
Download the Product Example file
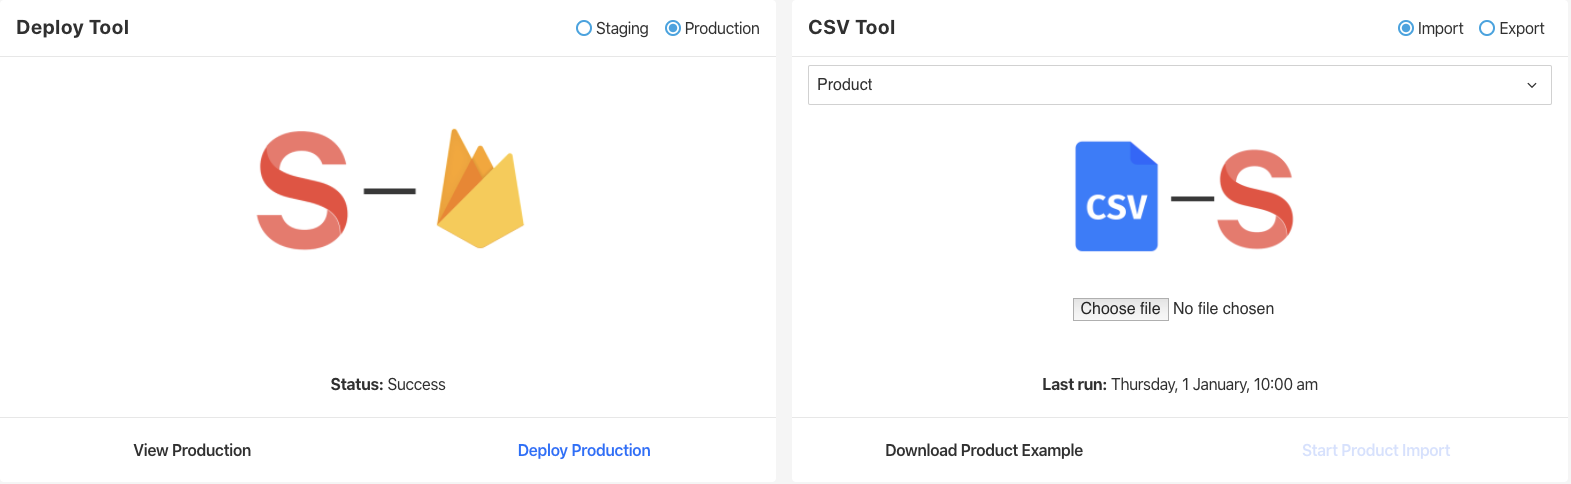point(984,451)
